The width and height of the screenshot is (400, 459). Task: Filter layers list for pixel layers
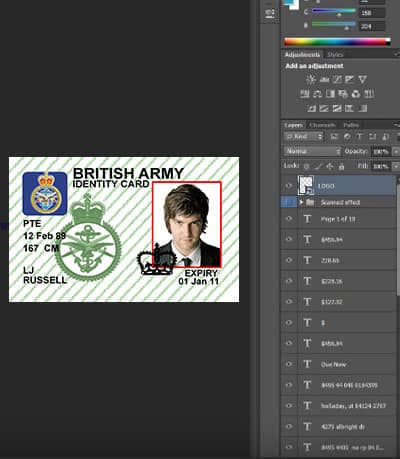click(x=334, y=136)
